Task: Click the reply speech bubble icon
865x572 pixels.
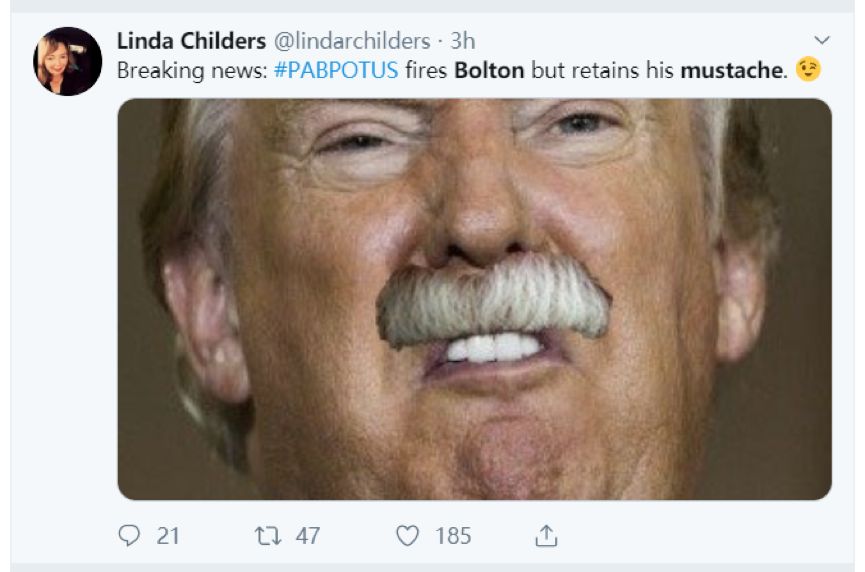Action: [130, 536]
